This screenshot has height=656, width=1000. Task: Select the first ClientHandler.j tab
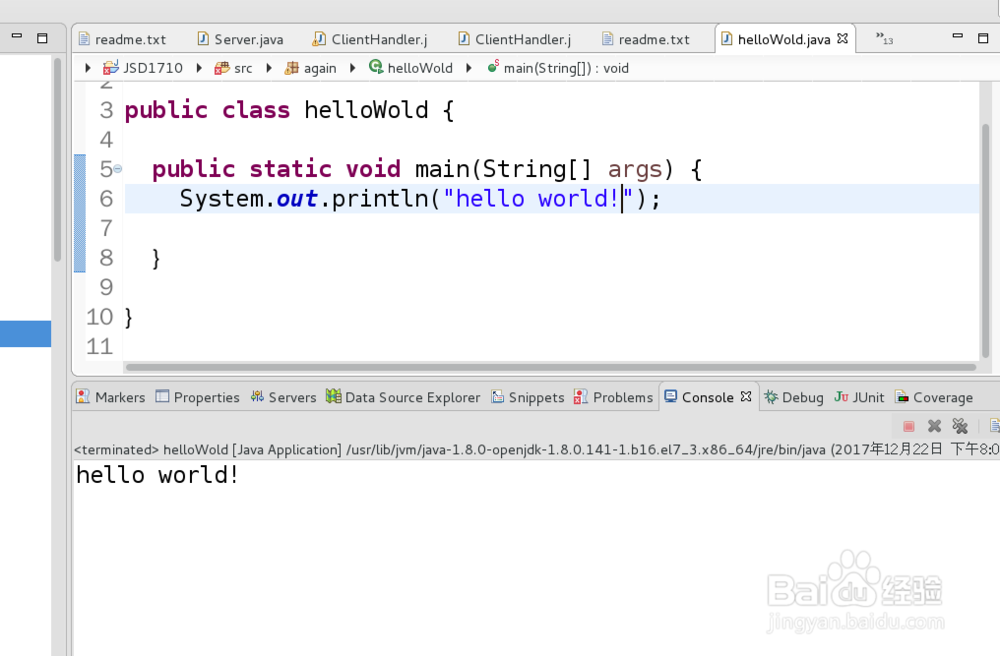(x=370, y=40)
